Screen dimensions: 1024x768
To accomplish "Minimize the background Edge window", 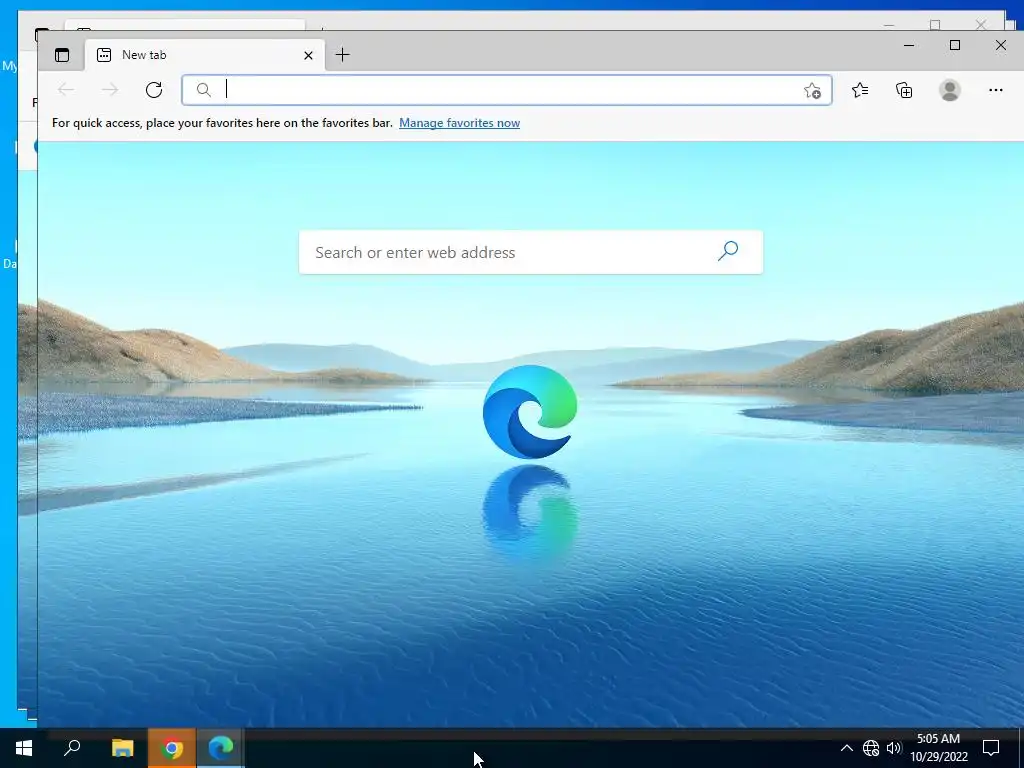I will 889,25.
